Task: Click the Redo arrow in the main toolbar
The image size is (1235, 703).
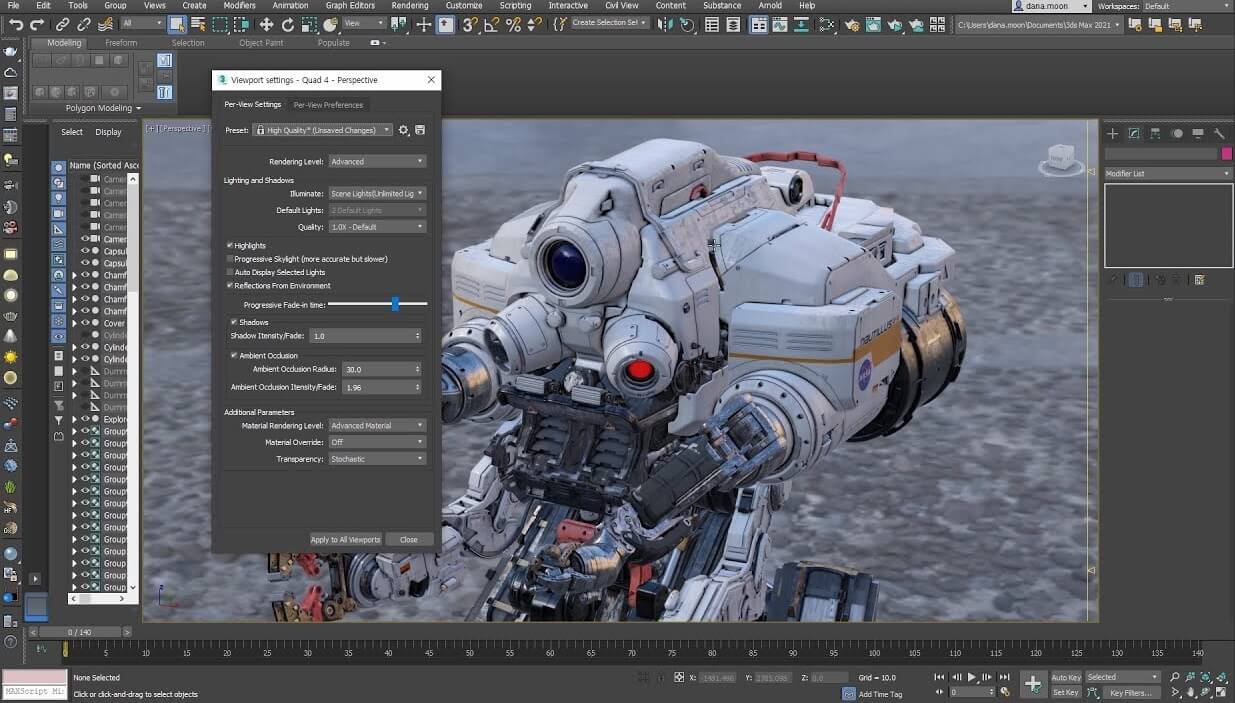Action: (37, 24)
